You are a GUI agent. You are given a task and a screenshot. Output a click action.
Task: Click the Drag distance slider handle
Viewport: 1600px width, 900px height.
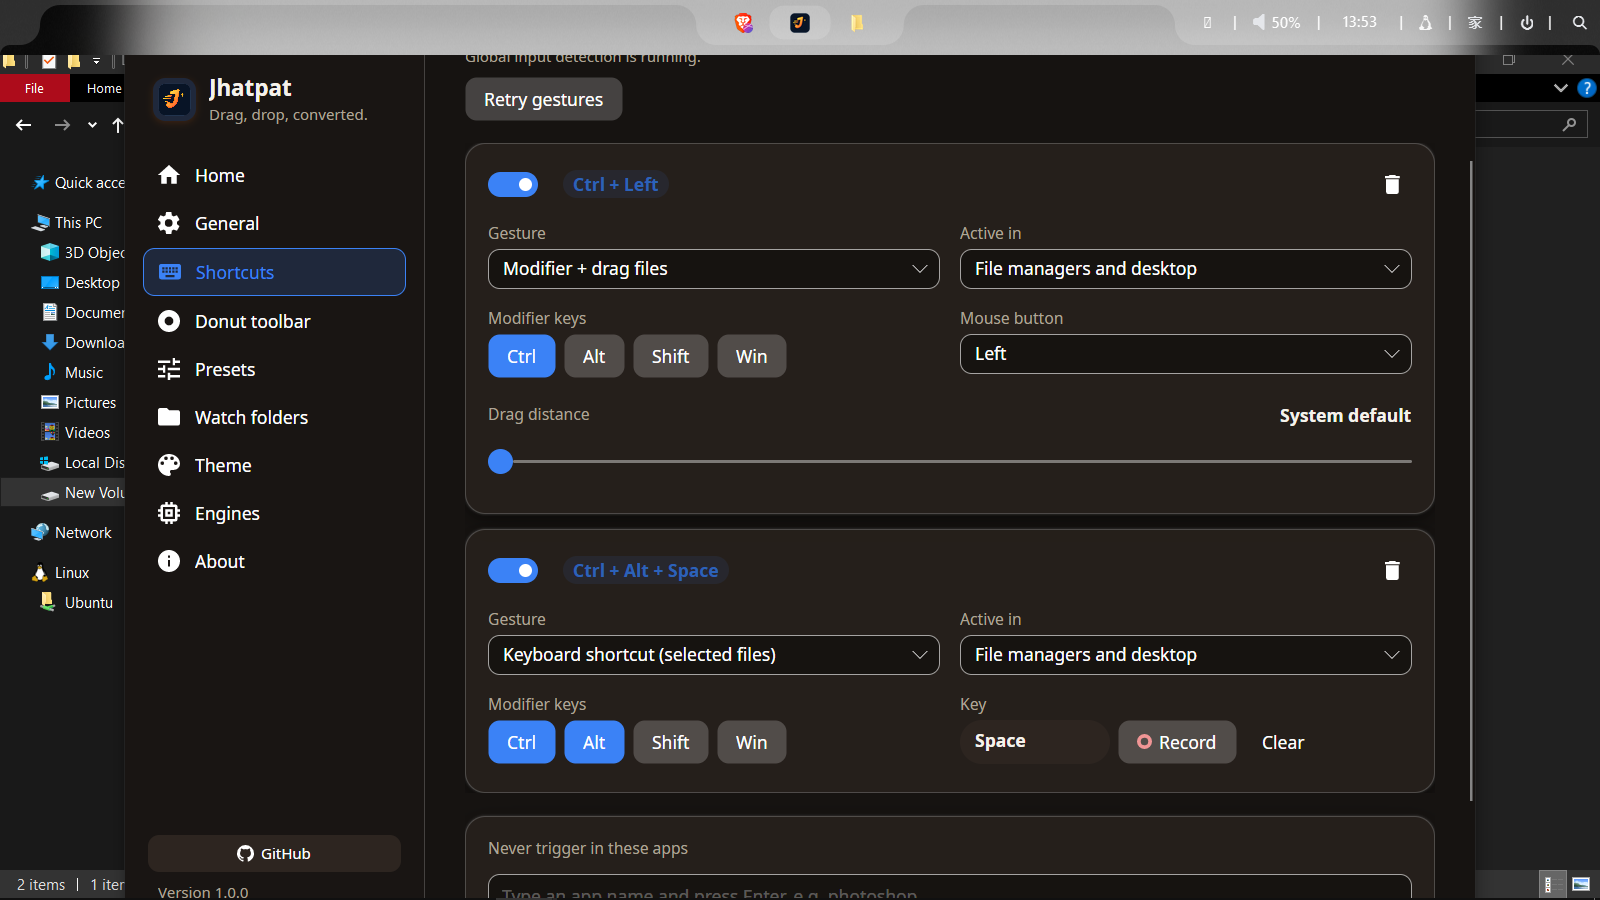(500, 461)
